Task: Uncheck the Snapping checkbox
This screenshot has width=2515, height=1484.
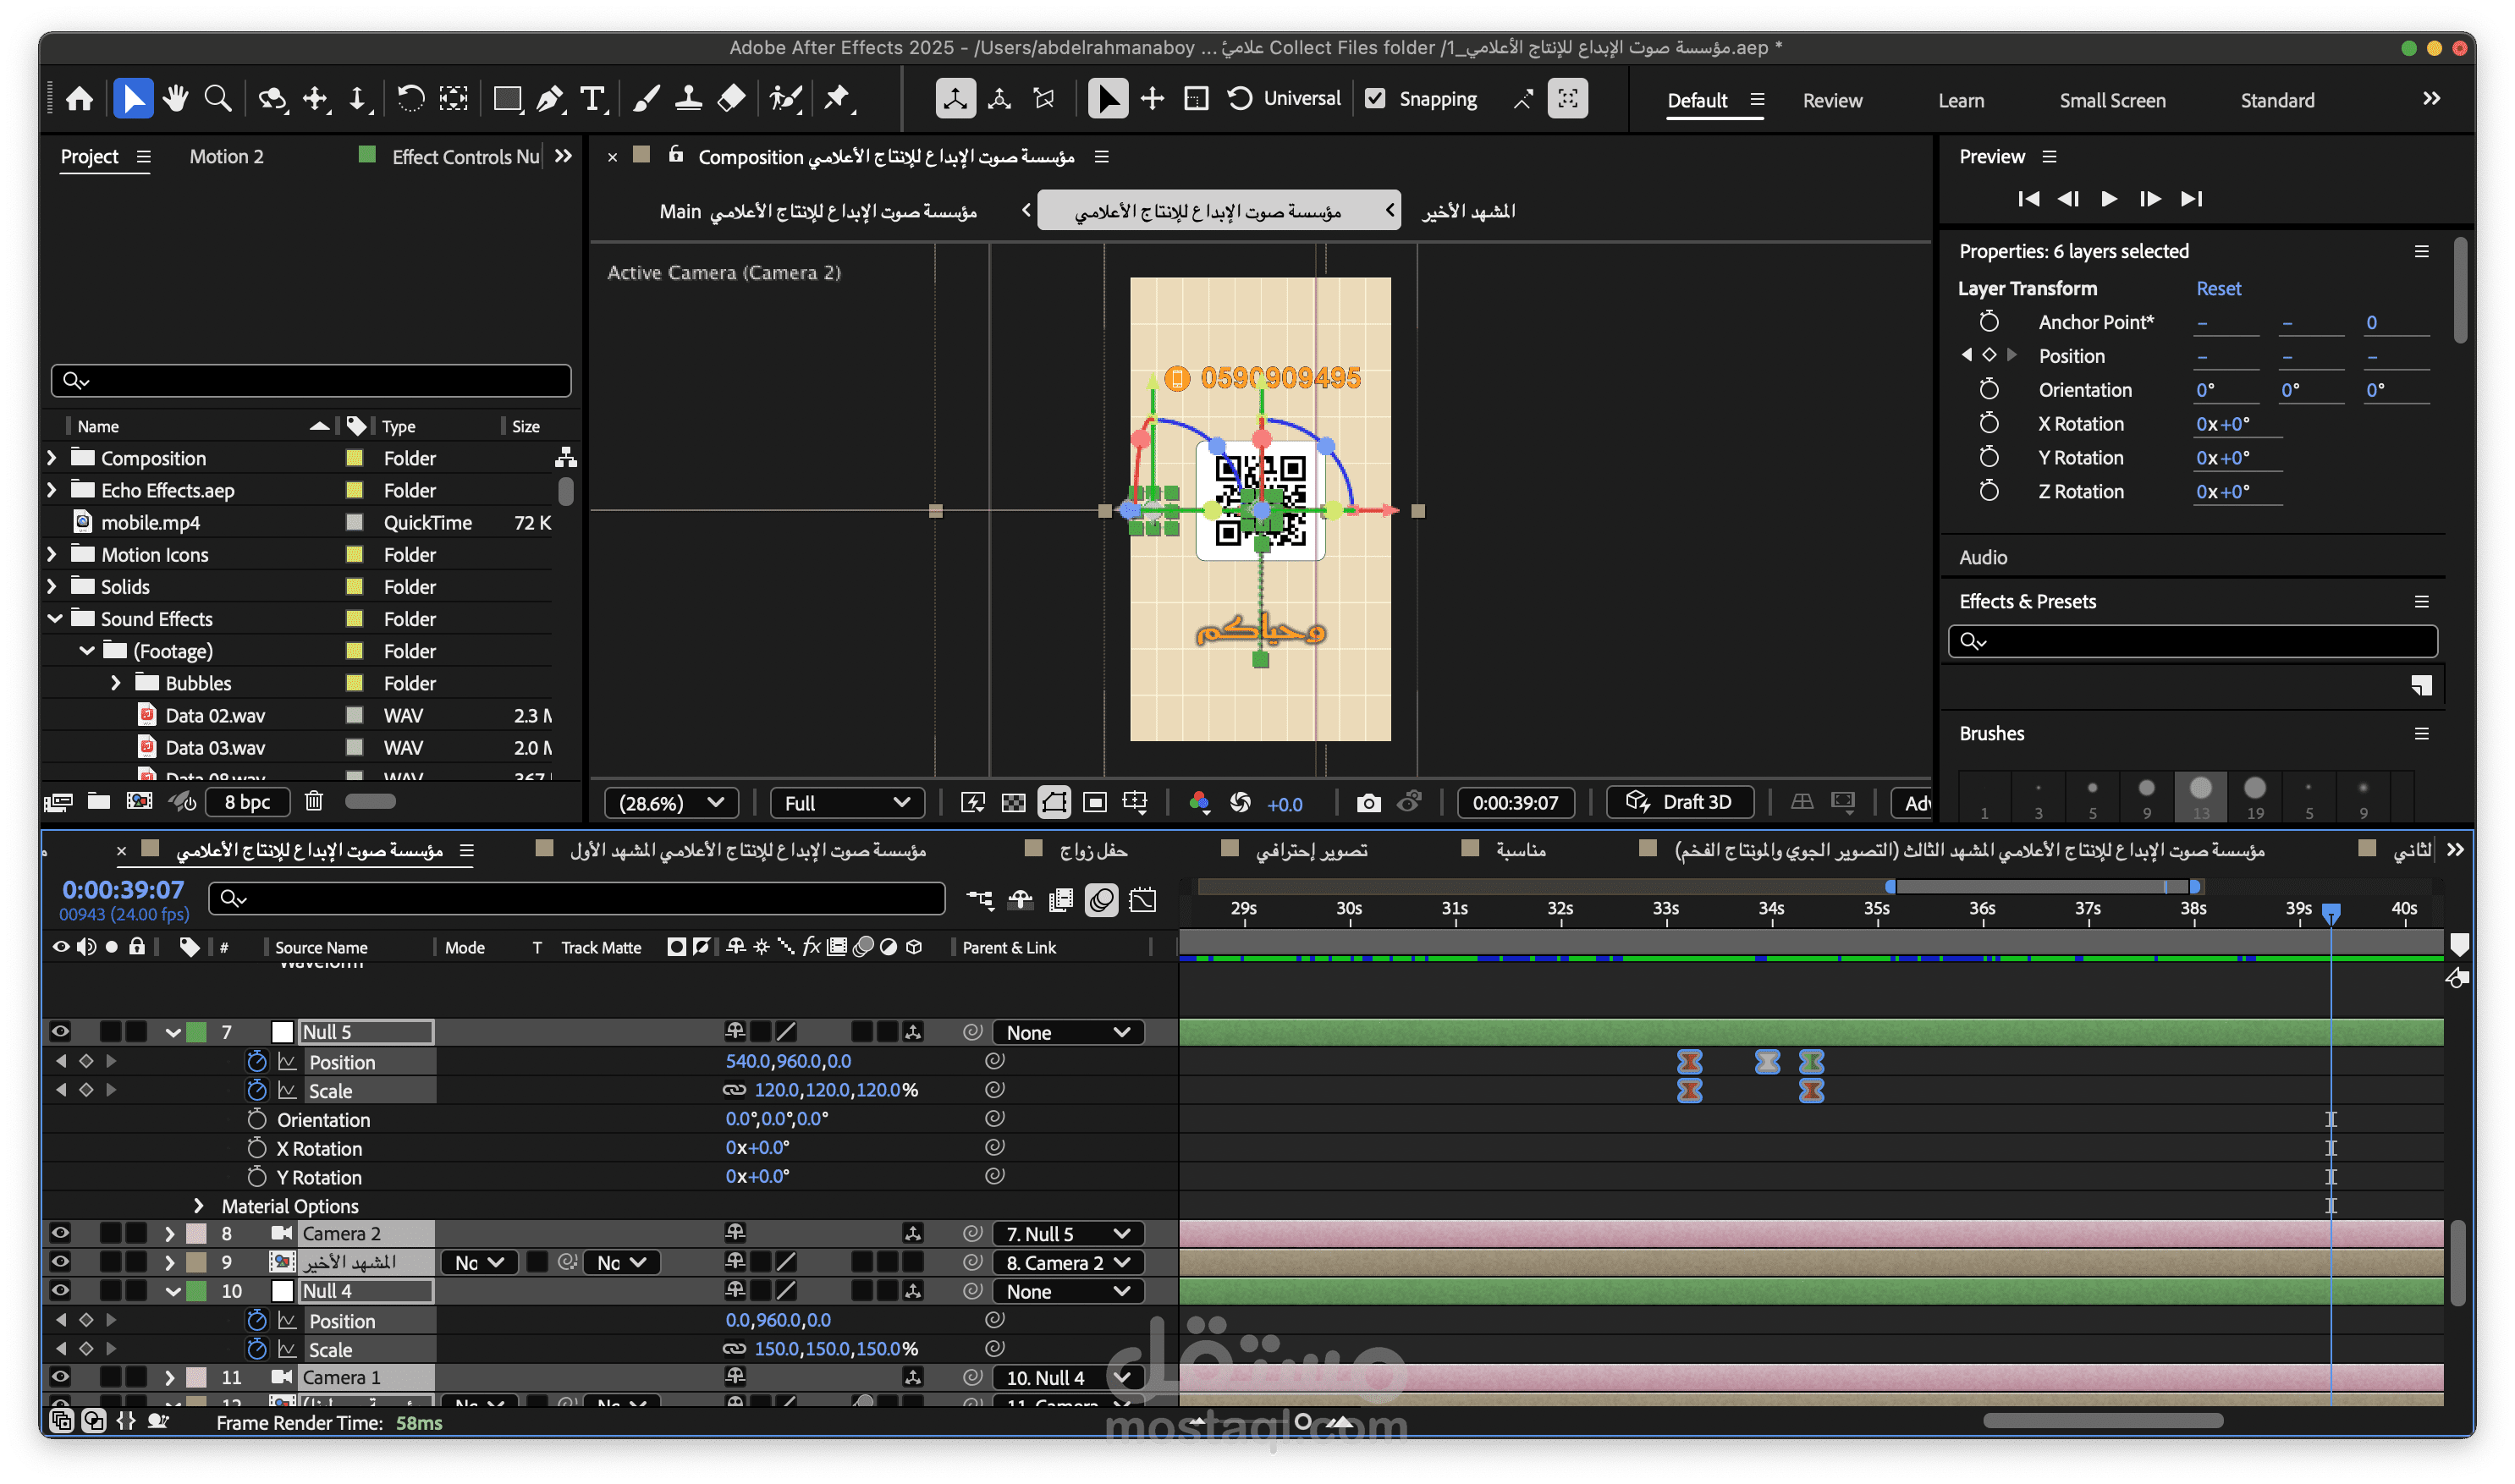Action: [x=1376, y=99]
